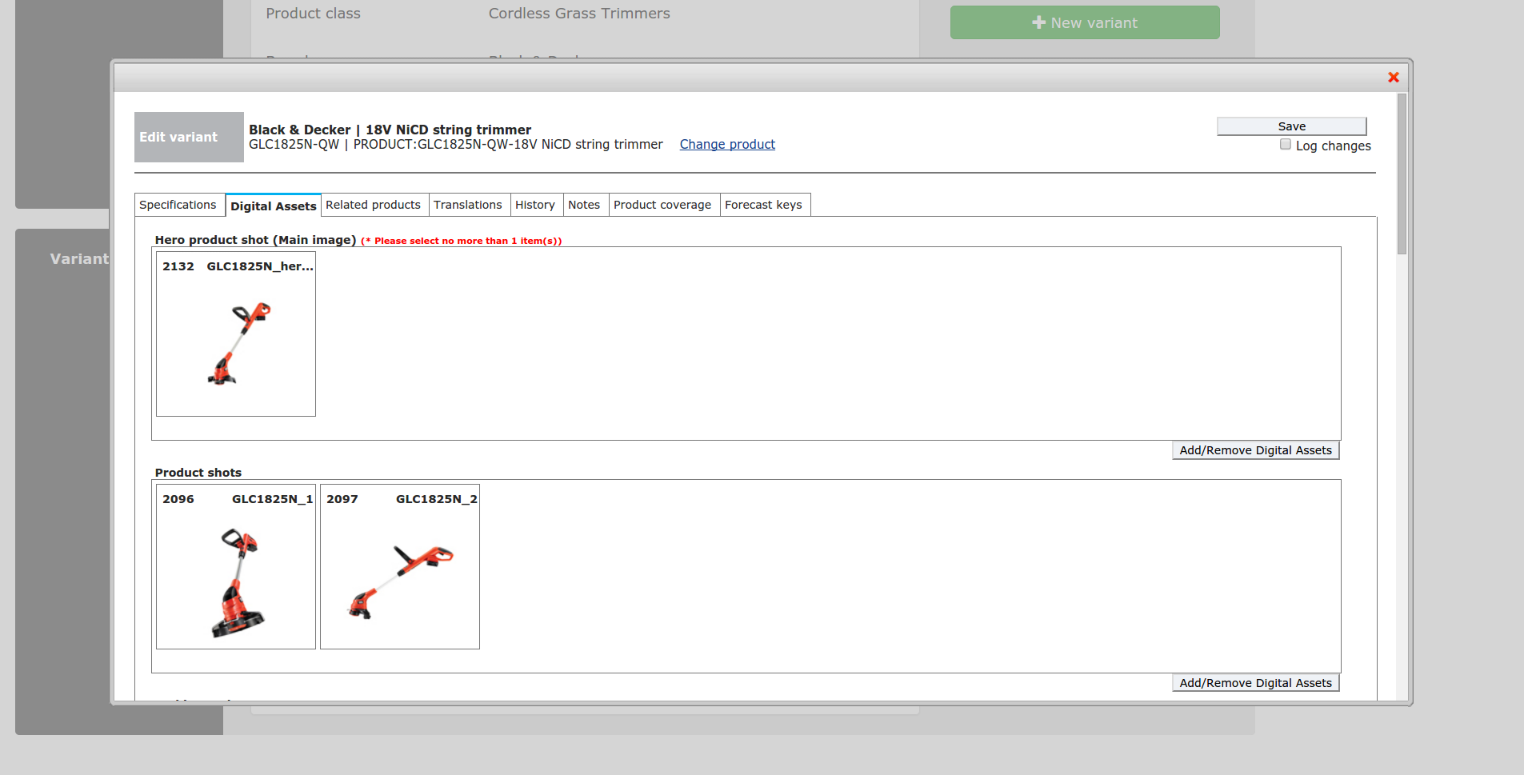Click the 'Product class' label in background page
1524x775 pixels.
point(313,14)
